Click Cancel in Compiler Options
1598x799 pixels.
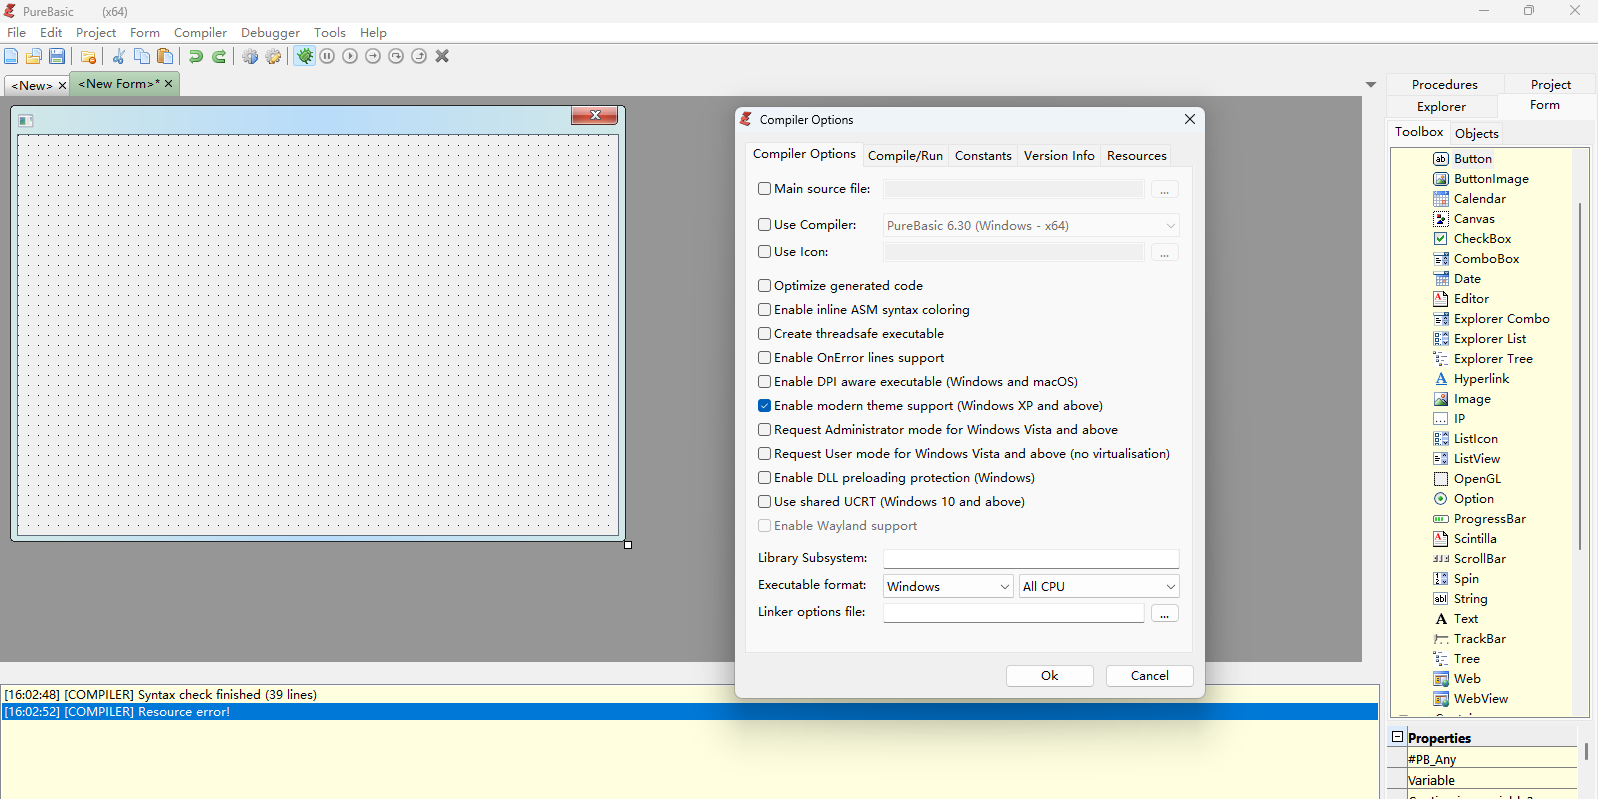pos(1149,676)
